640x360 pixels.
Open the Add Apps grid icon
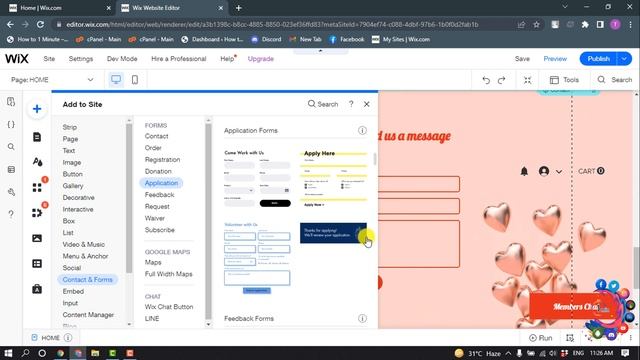pyautogui.click(x=37, y=187)
